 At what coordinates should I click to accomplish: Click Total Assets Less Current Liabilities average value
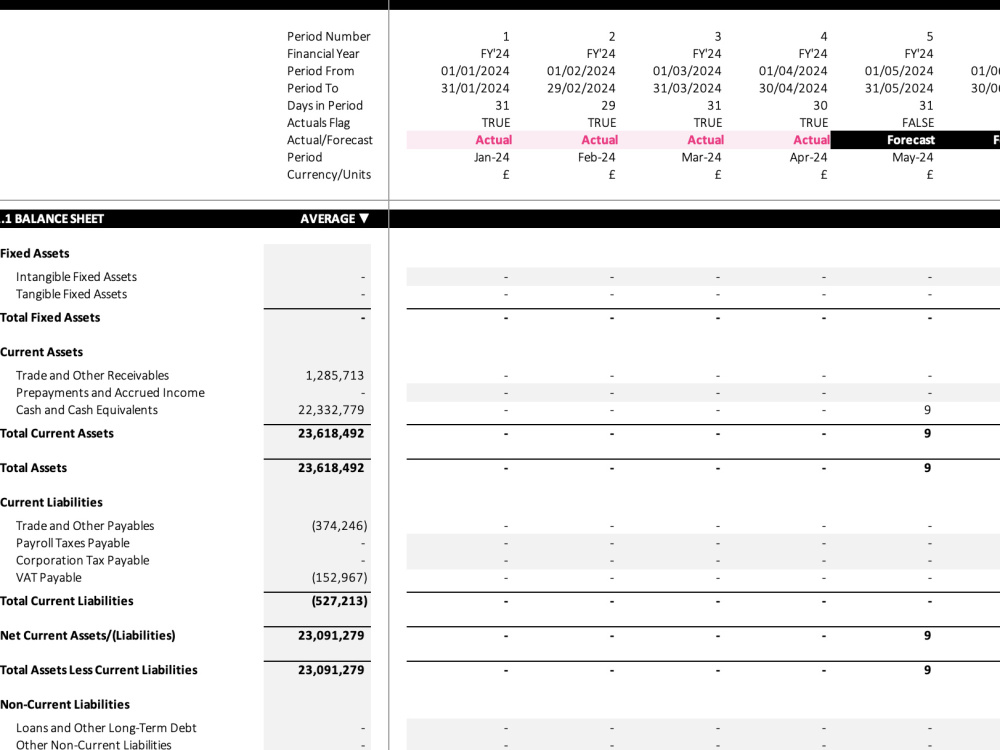coord(331,670)
